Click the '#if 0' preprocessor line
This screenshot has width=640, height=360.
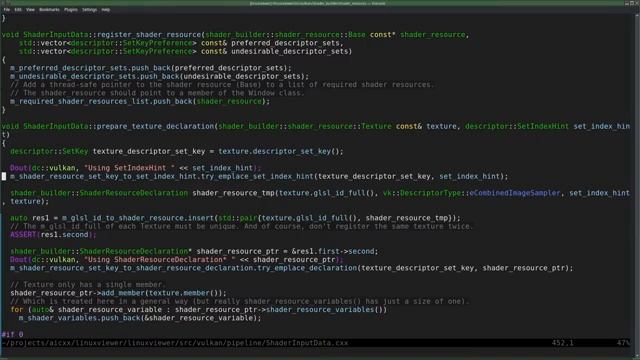[12, 334]
